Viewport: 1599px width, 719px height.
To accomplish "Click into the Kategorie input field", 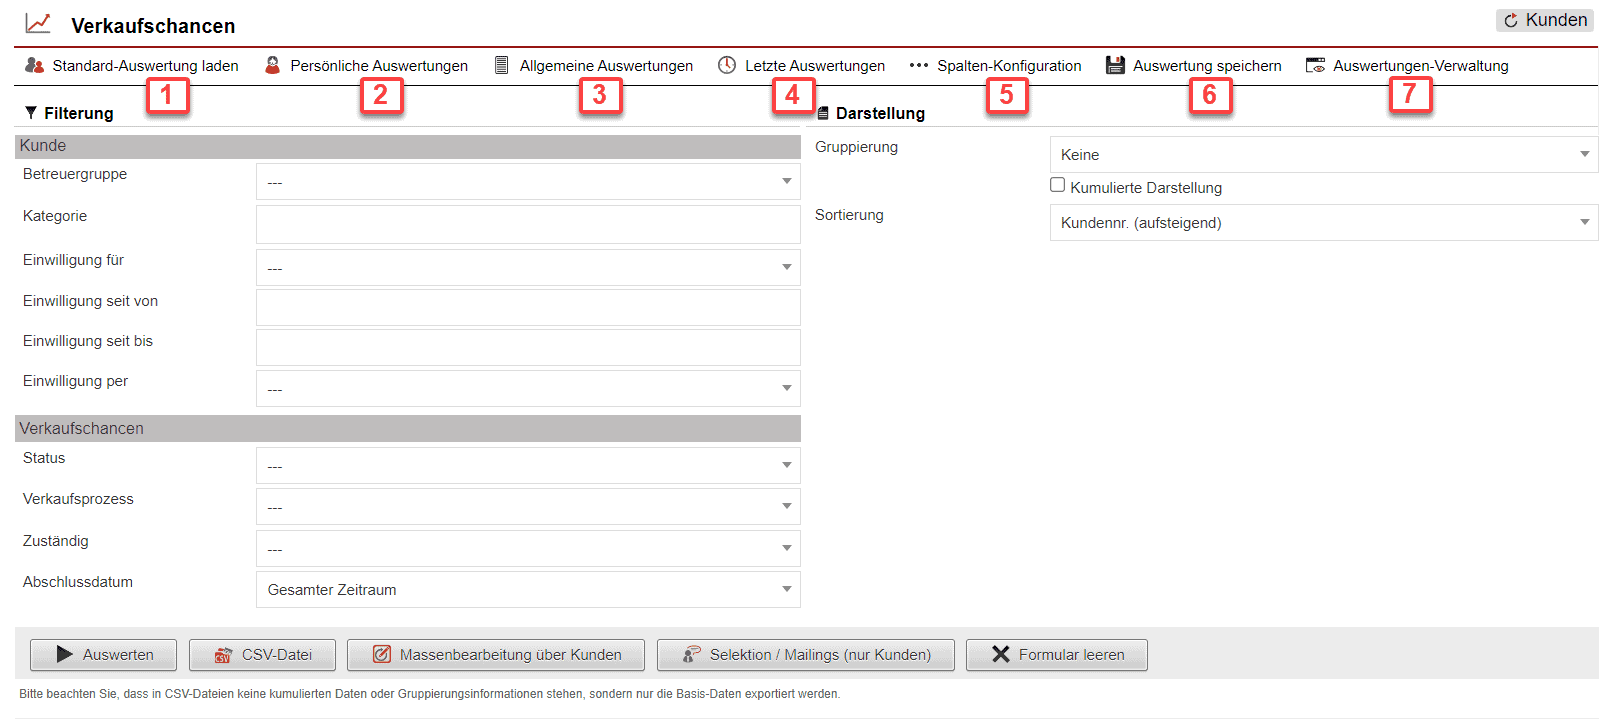I will pyautogui.click(x=528, y=225).
